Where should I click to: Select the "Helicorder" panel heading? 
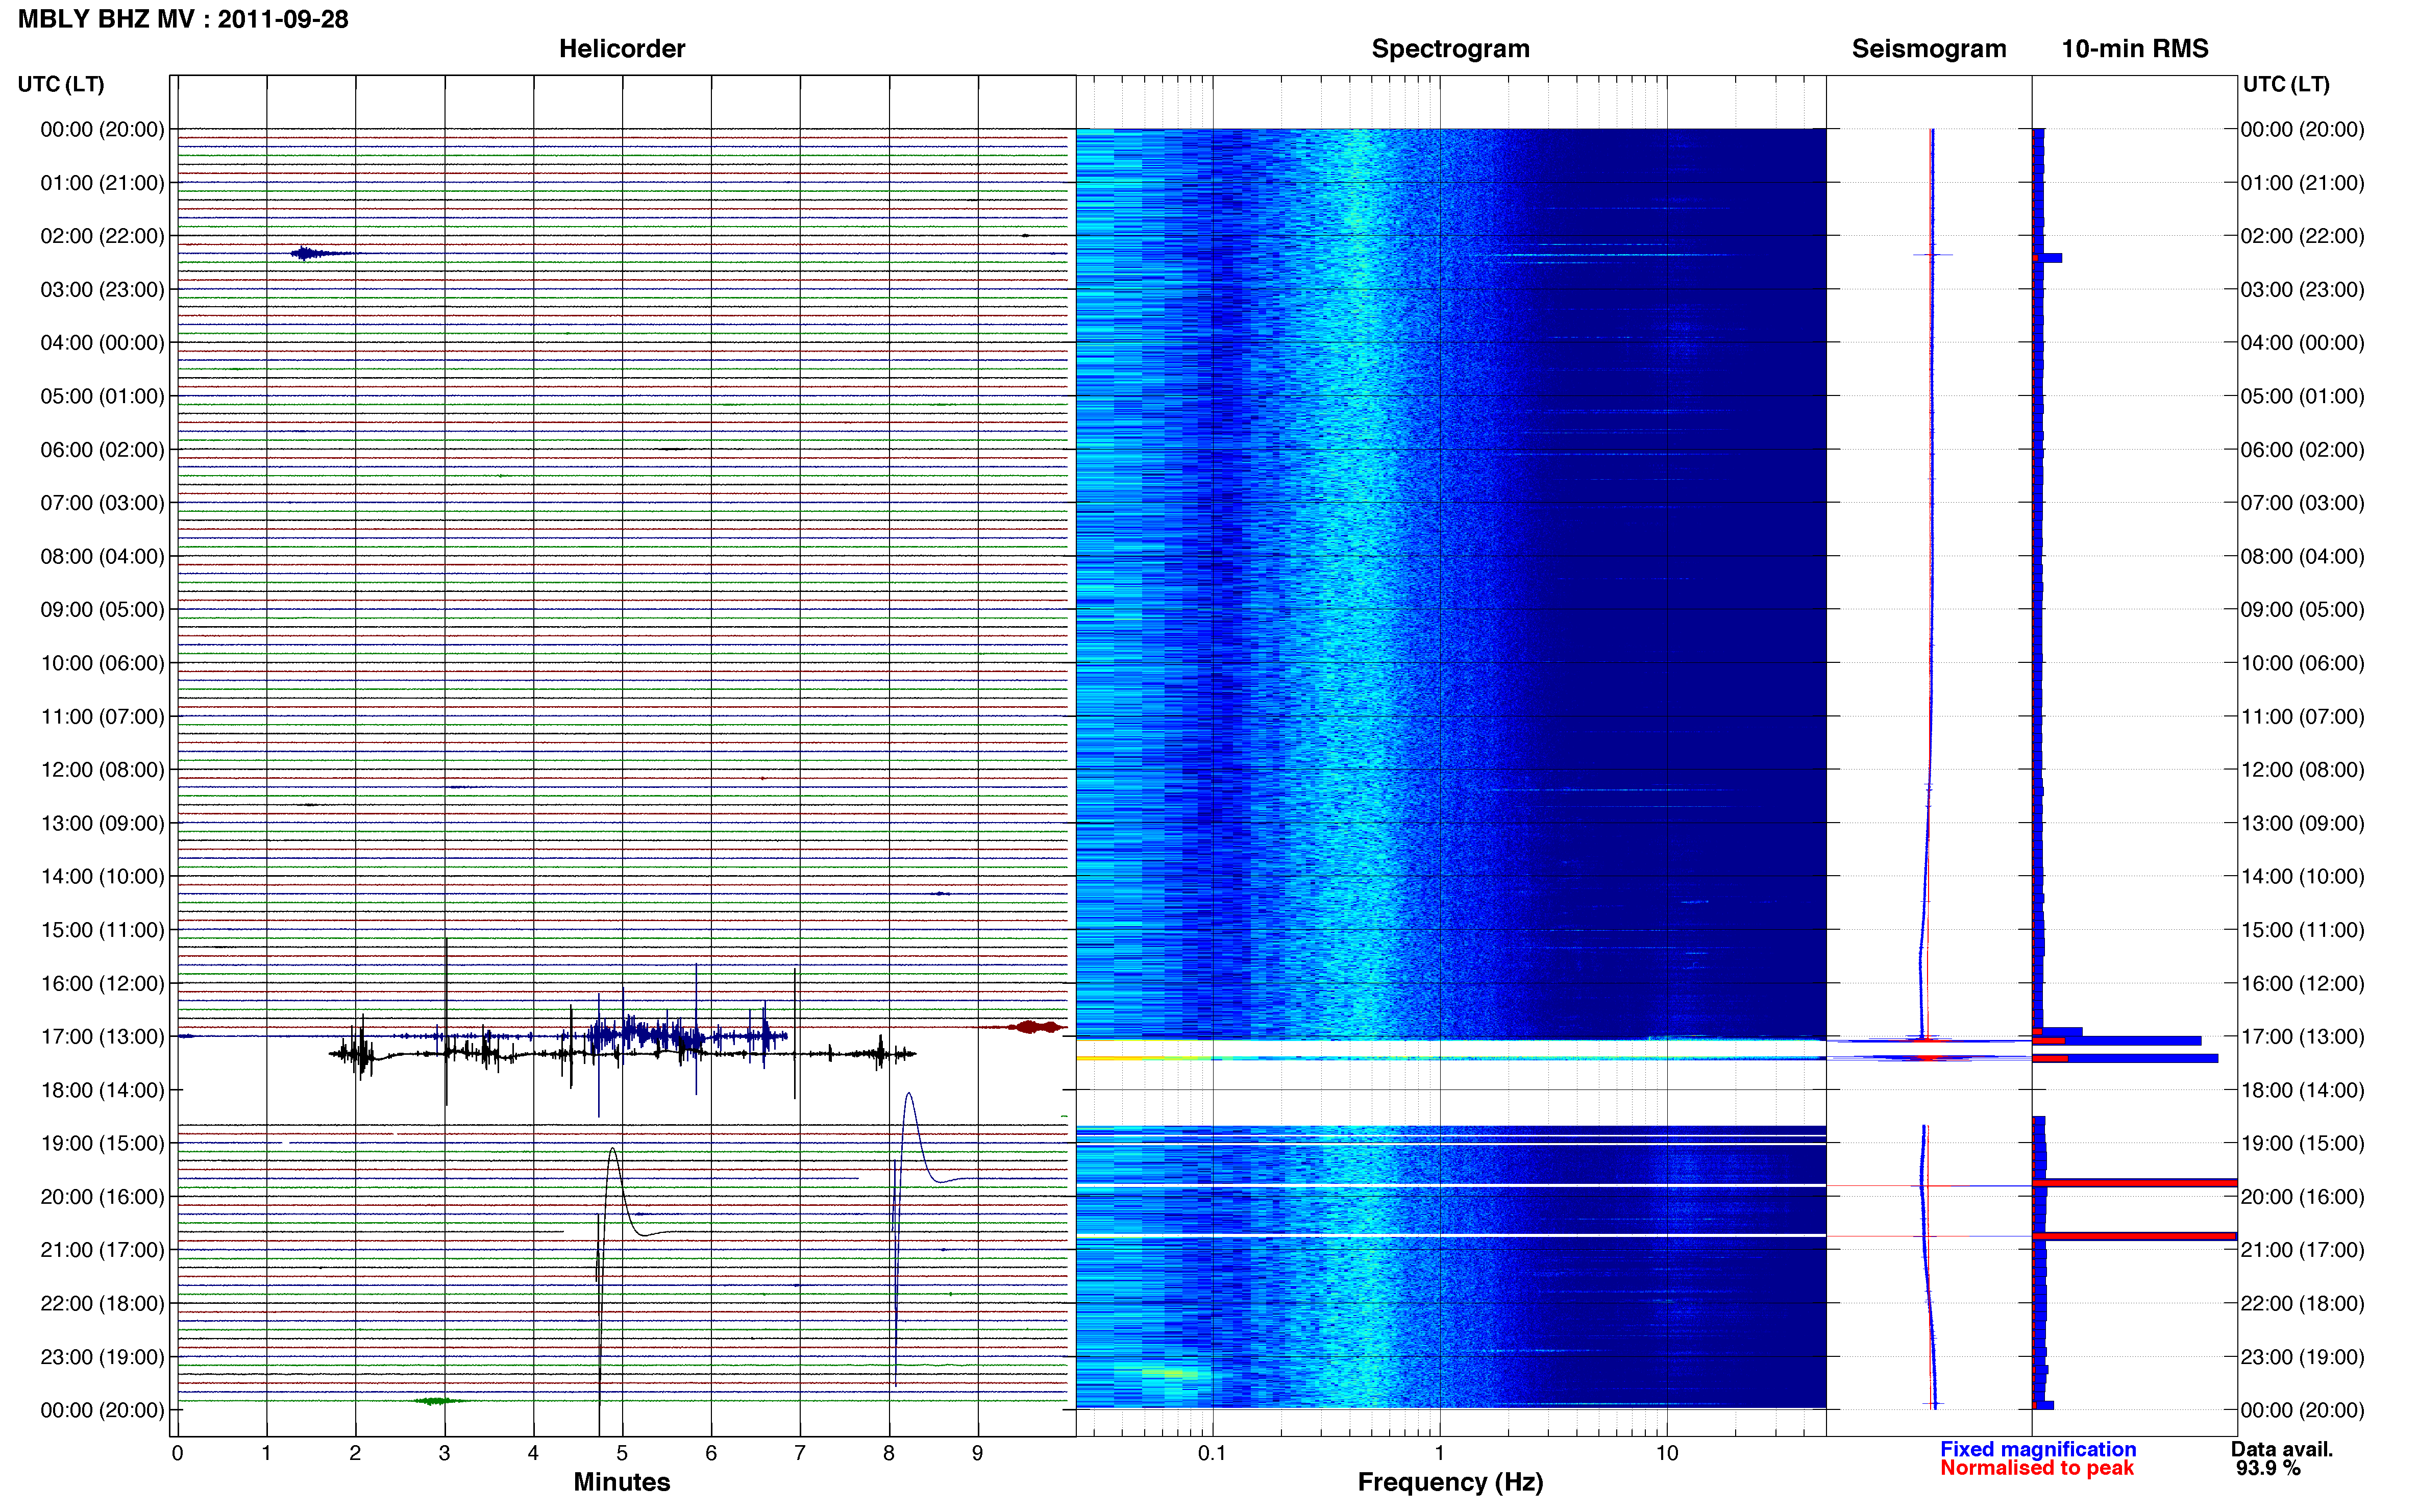coord(622,49)
